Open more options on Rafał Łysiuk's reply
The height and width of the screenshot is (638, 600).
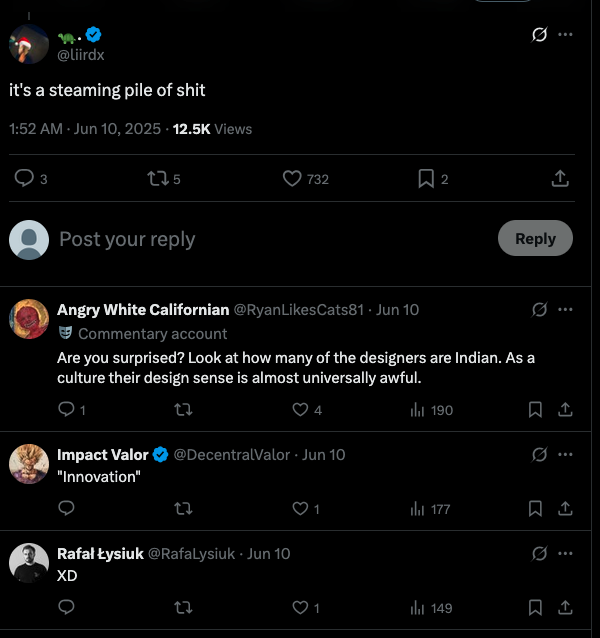click(x=565, y=554)
